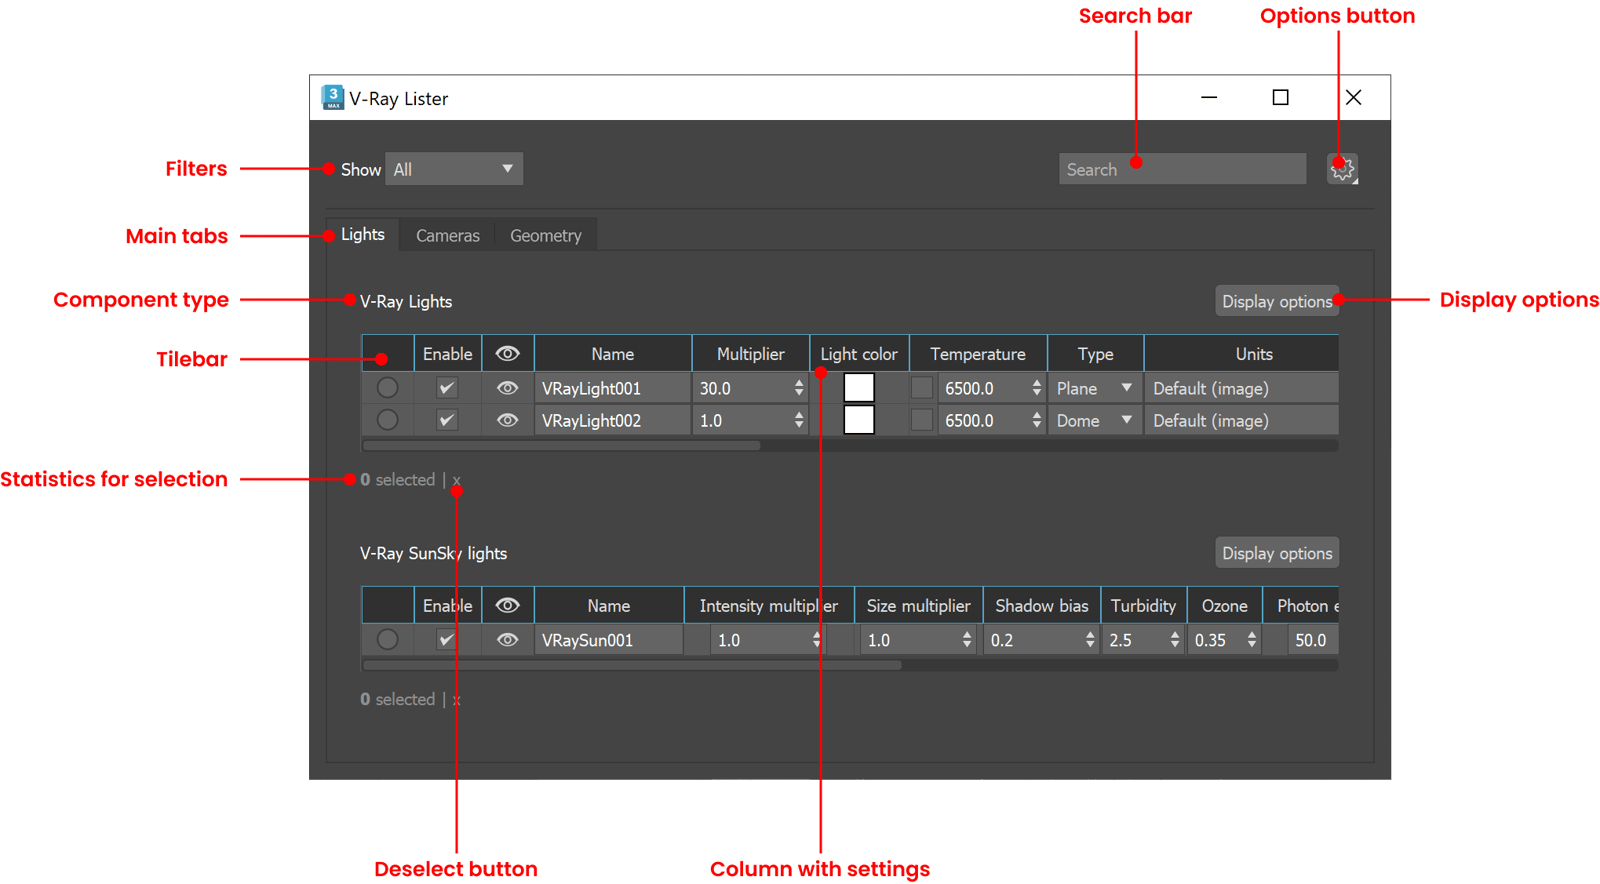Click Display options for V-Ray SunSky lights
Screen dimensions: 1600x884
pos(1277,553)
